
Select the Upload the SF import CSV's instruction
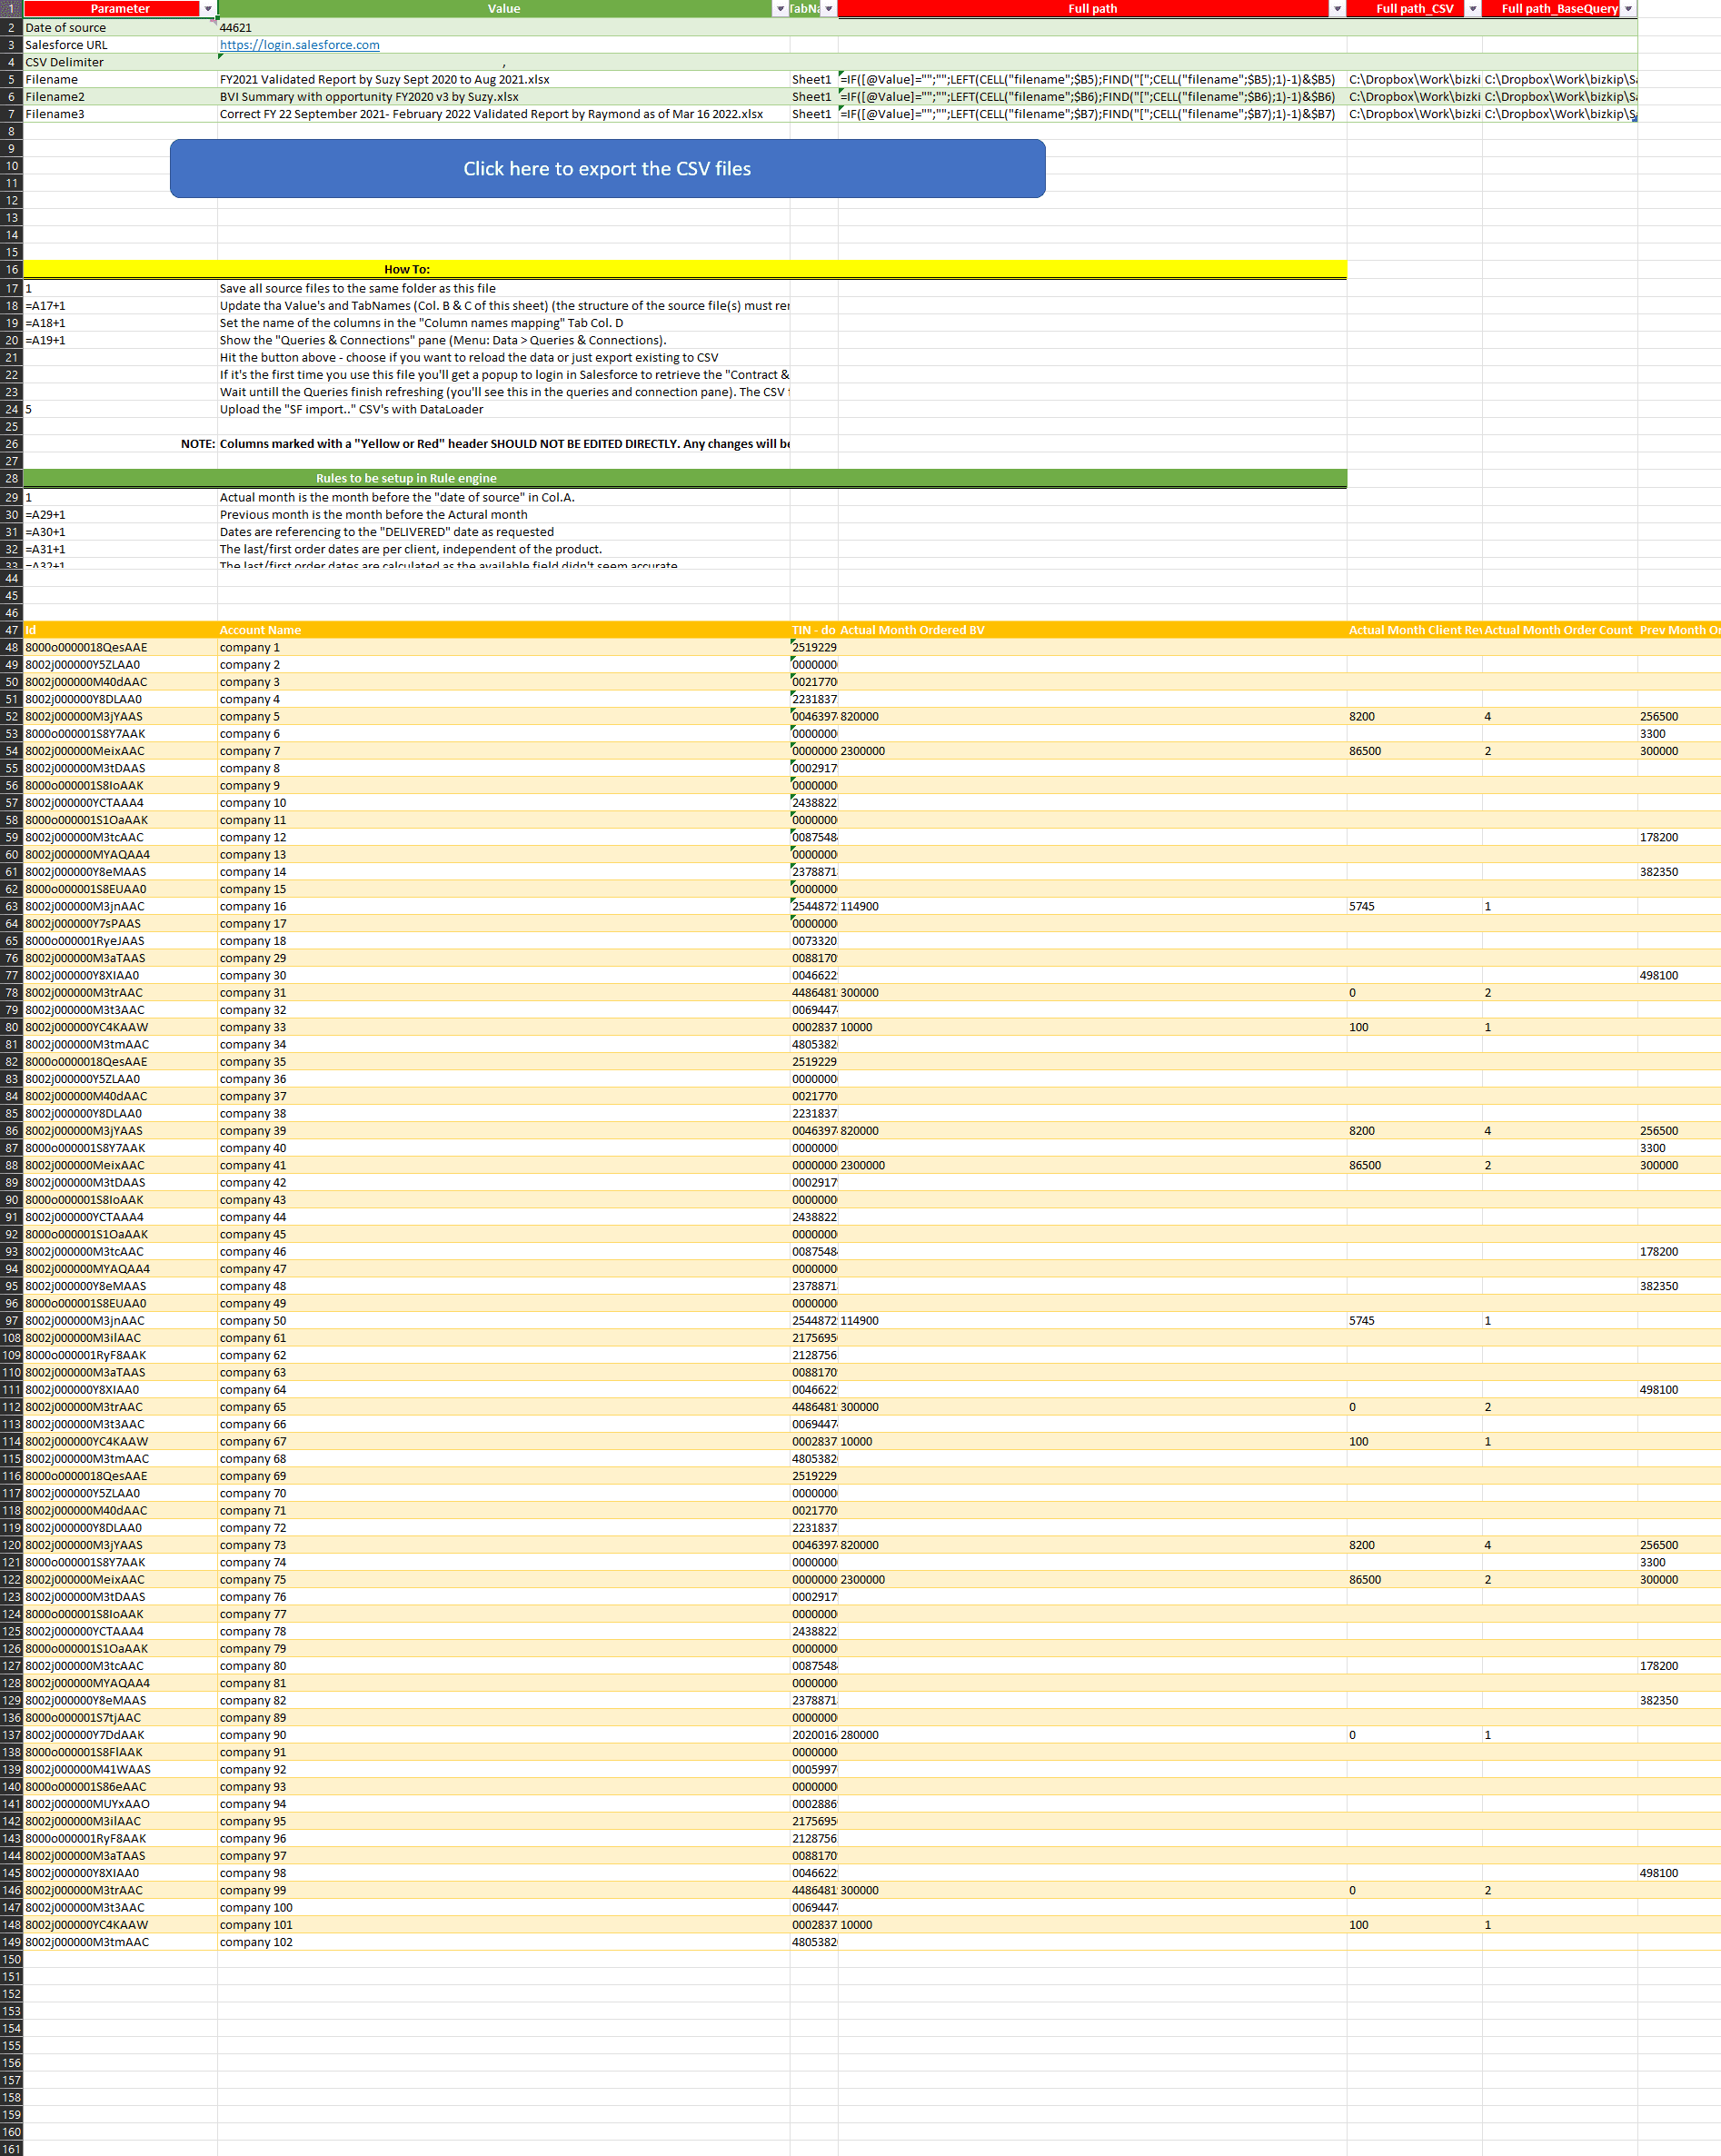[504, 409]
